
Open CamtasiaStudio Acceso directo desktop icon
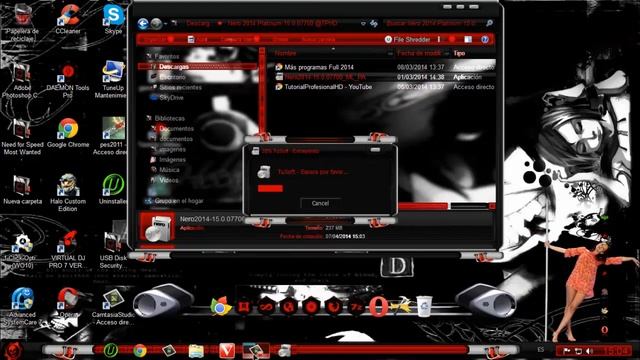point(113,307)
